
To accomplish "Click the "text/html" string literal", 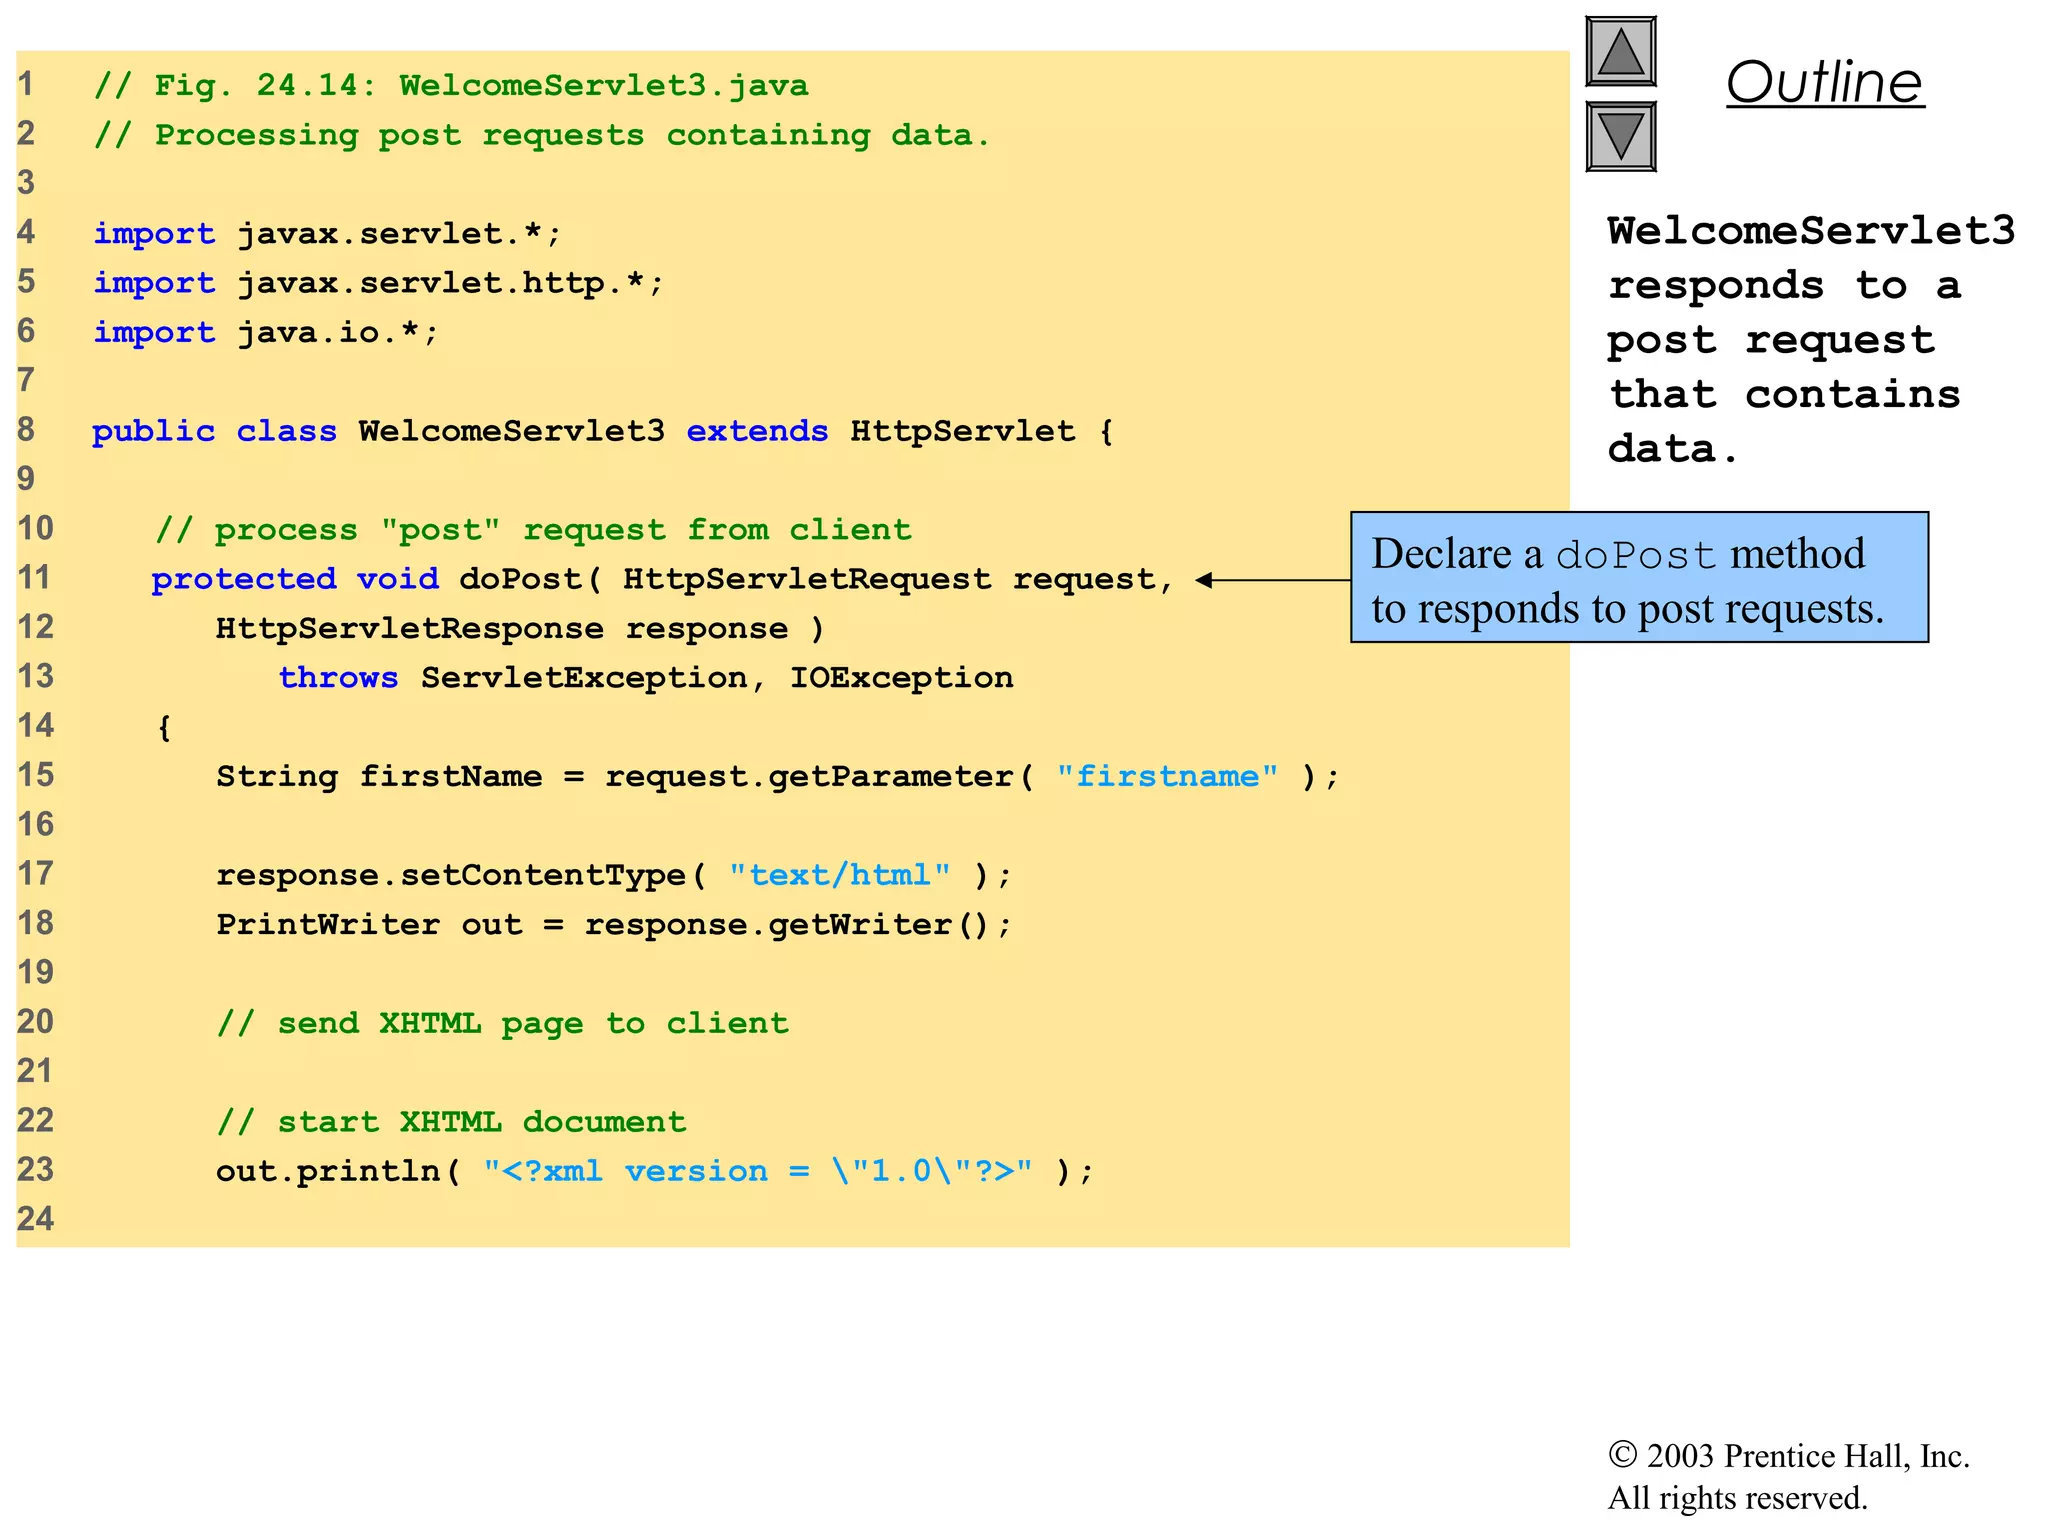I will tap(839, 875).
